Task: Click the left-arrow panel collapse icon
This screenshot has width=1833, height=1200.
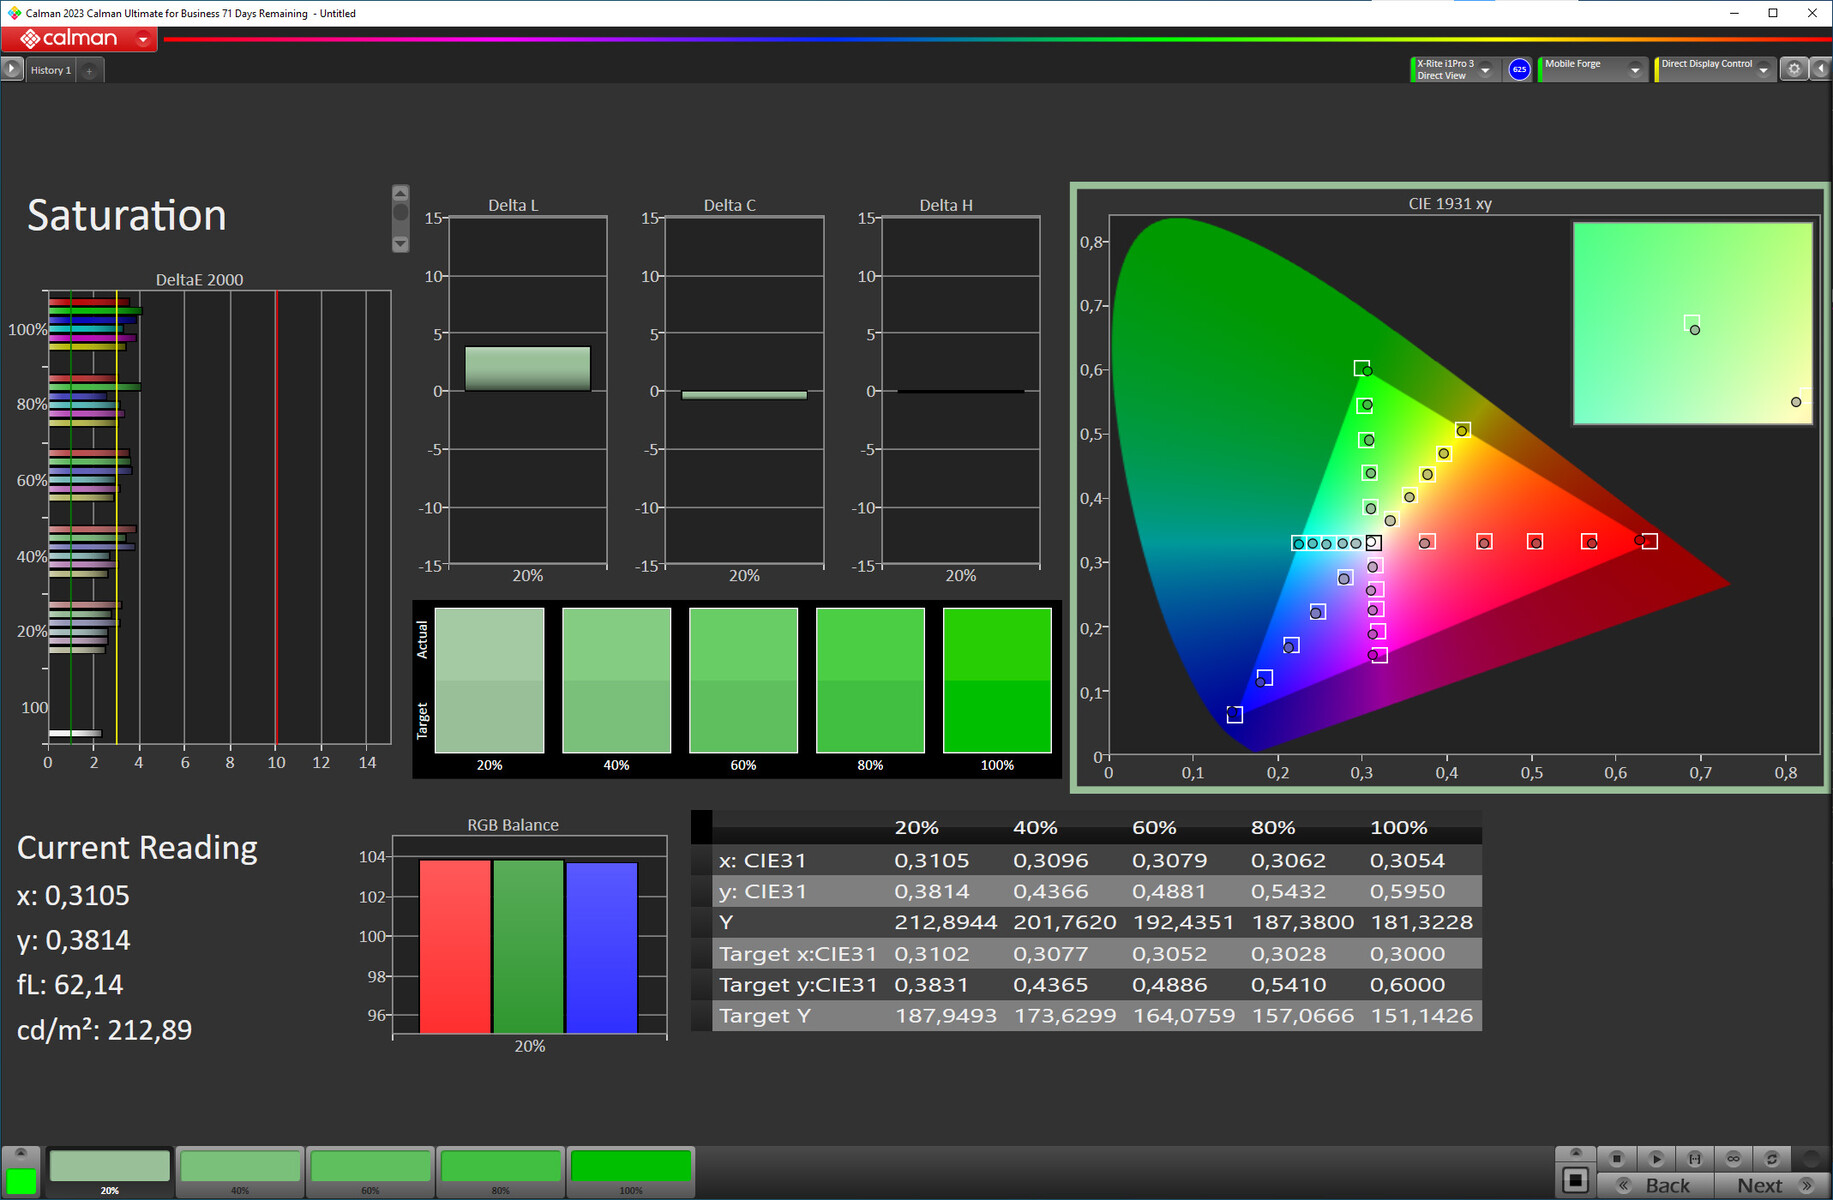Action: pos(1821,69)
